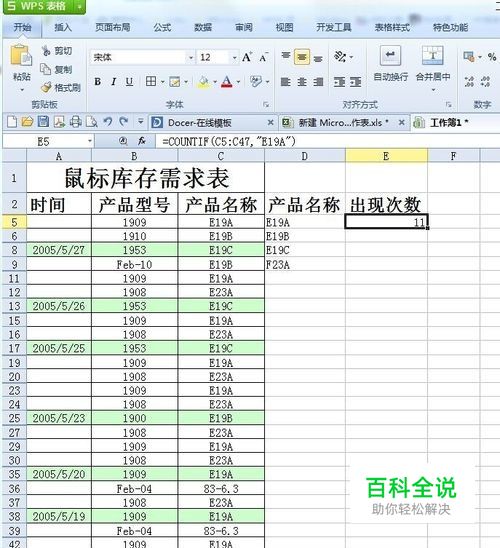500x548 pixels.
Task: Click the text orientation icon
Action: pos(340,56)
